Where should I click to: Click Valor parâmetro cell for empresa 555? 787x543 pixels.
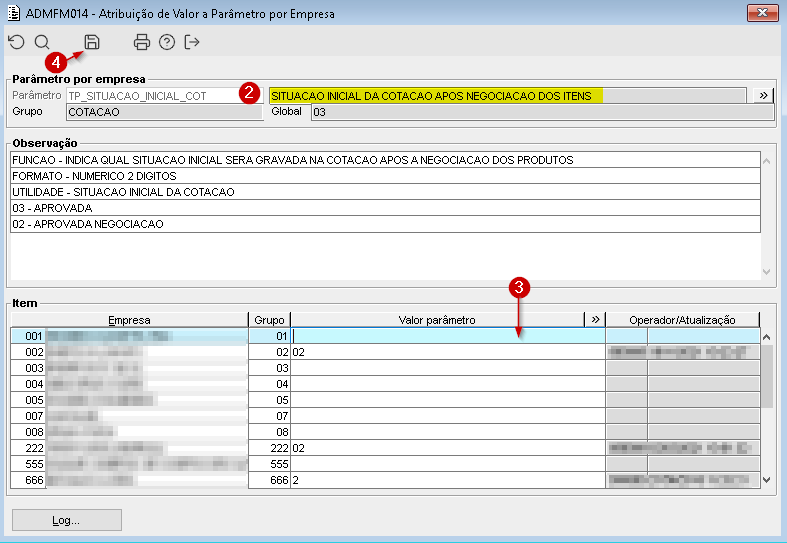[448, 464]
